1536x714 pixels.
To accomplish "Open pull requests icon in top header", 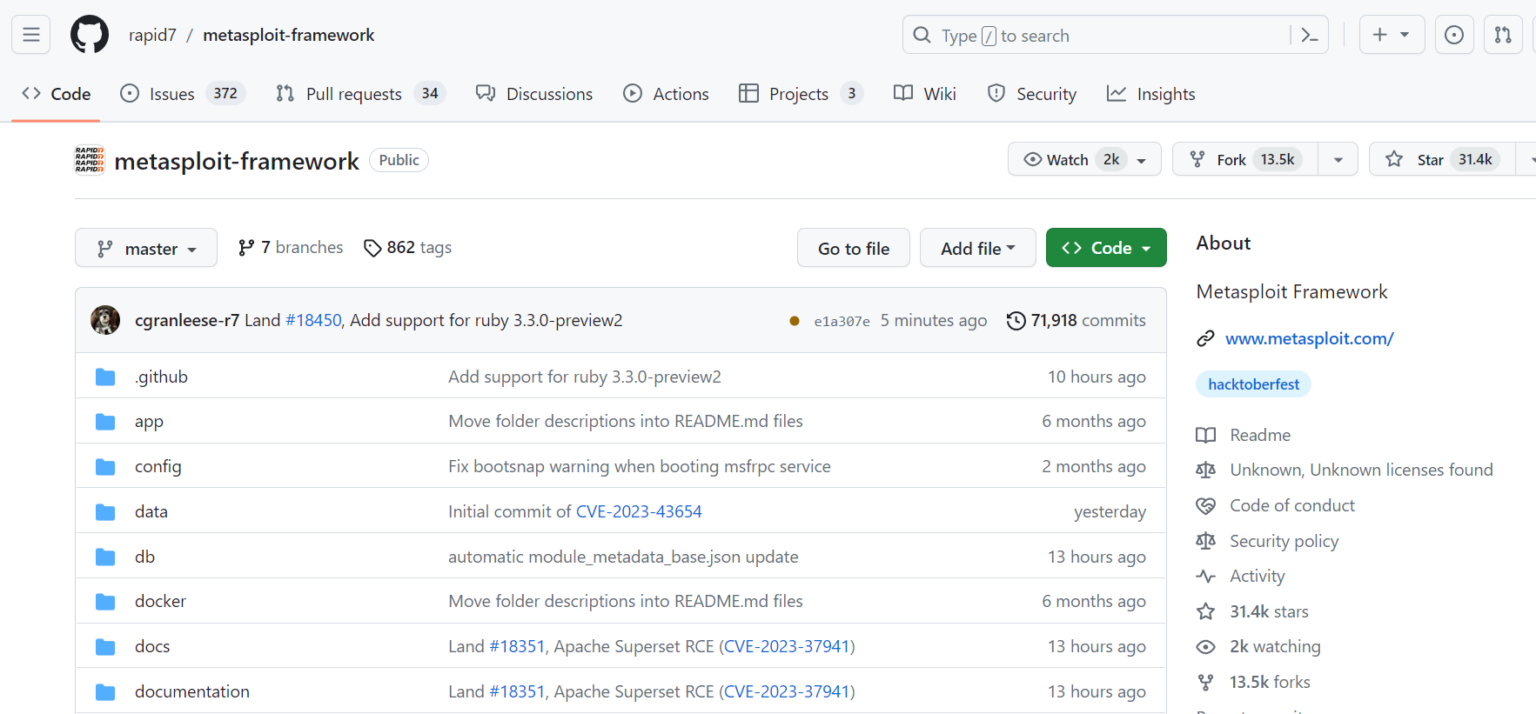I will (x=1503, y=35).
